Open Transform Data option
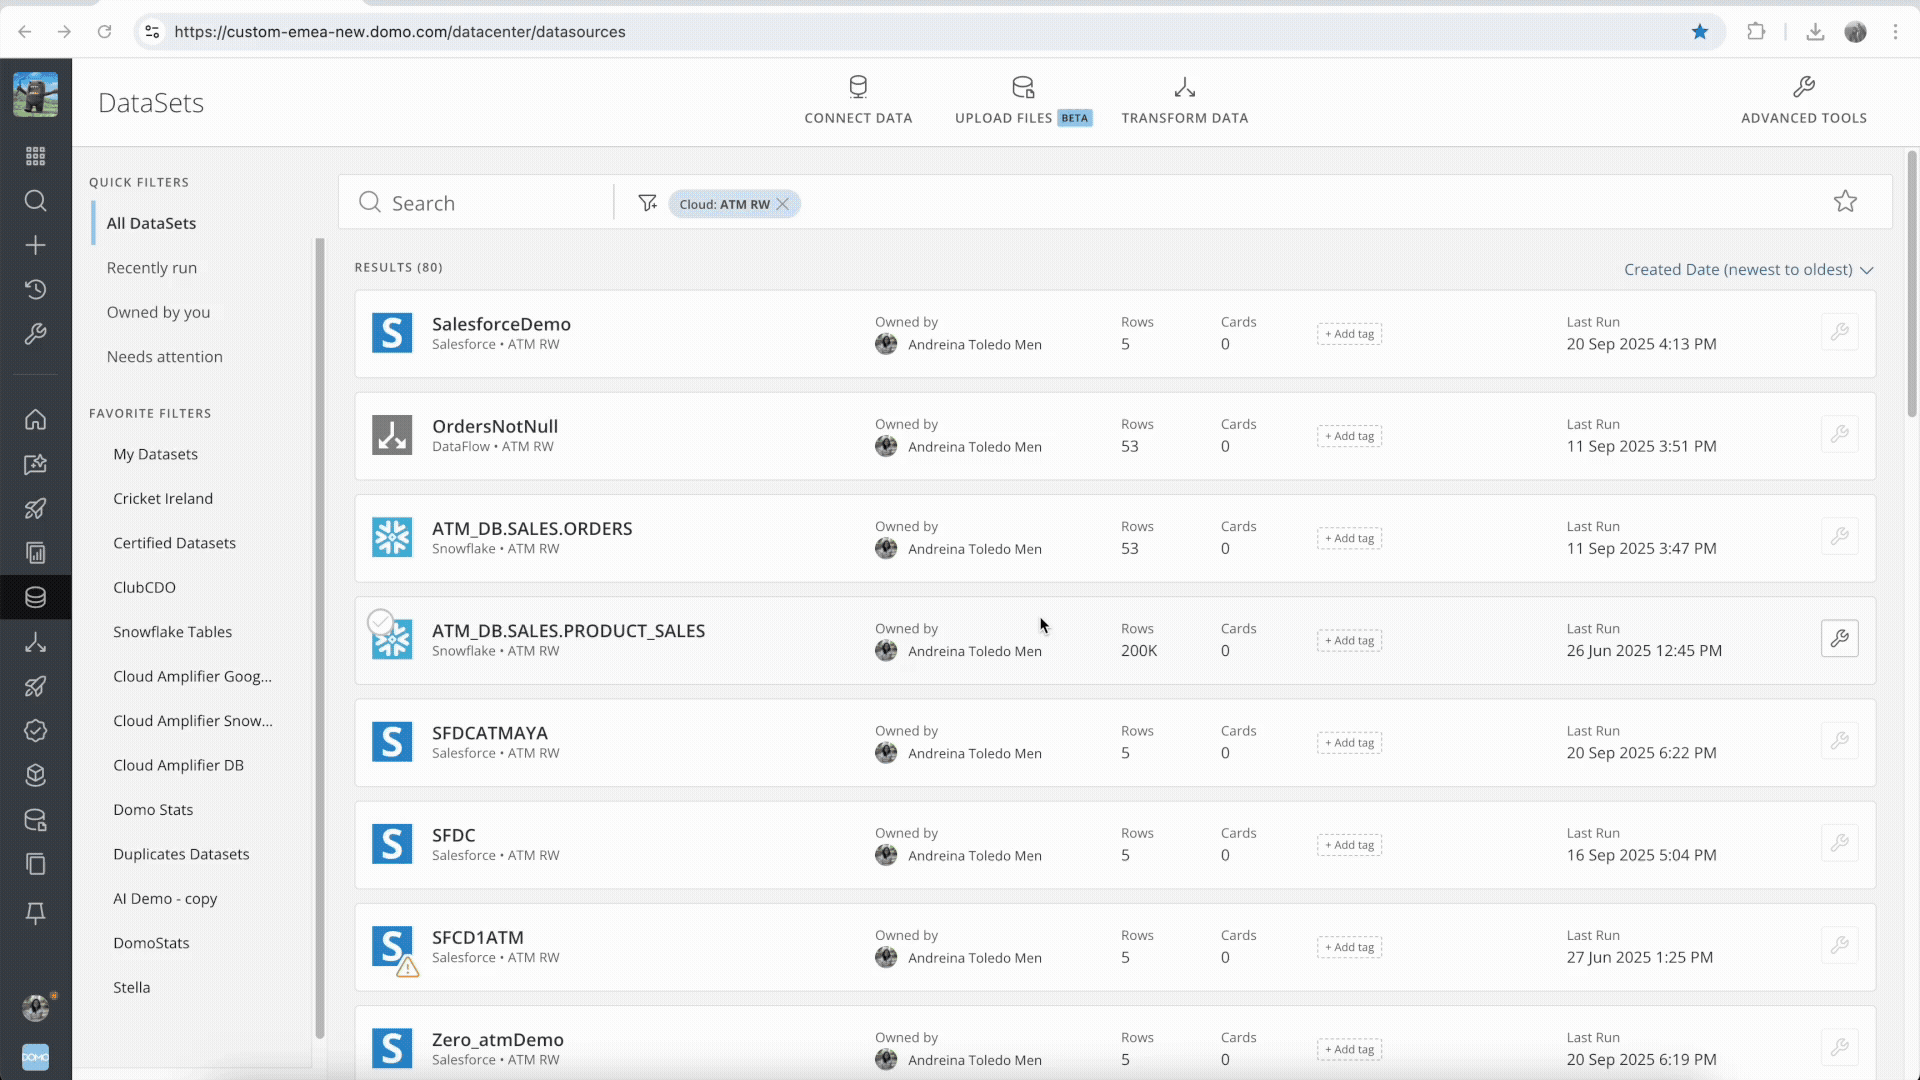Image resolution: width=1920 pixels, height=1080 pixels. pos(1184,101)
